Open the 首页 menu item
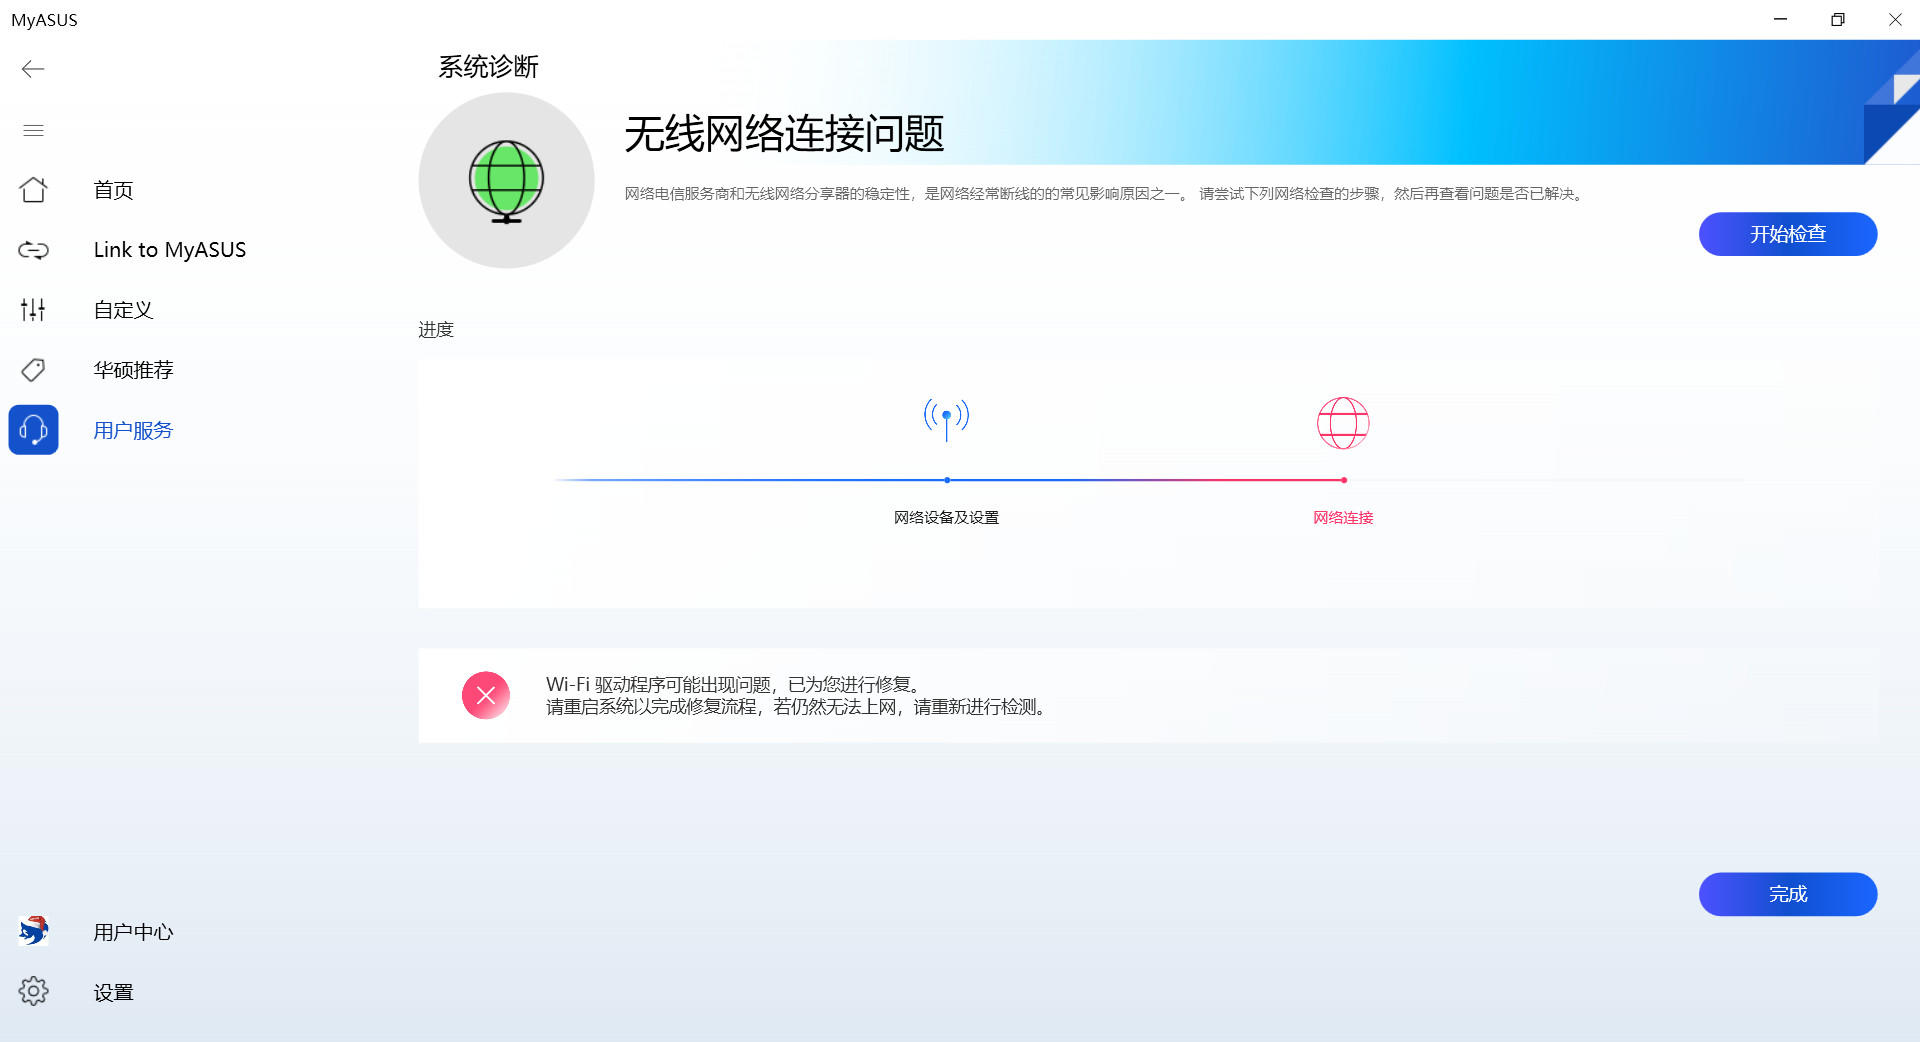Viewport: 1920px width, 1042px height. (113, 190)
